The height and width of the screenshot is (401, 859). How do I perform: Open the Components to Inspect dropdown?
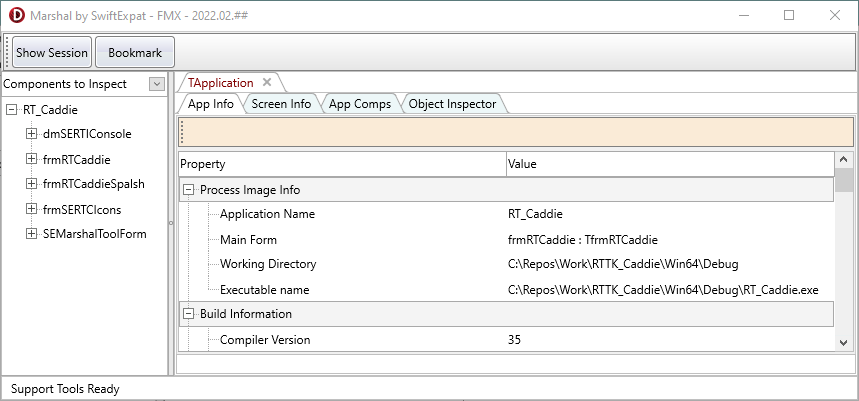[156, 84]
